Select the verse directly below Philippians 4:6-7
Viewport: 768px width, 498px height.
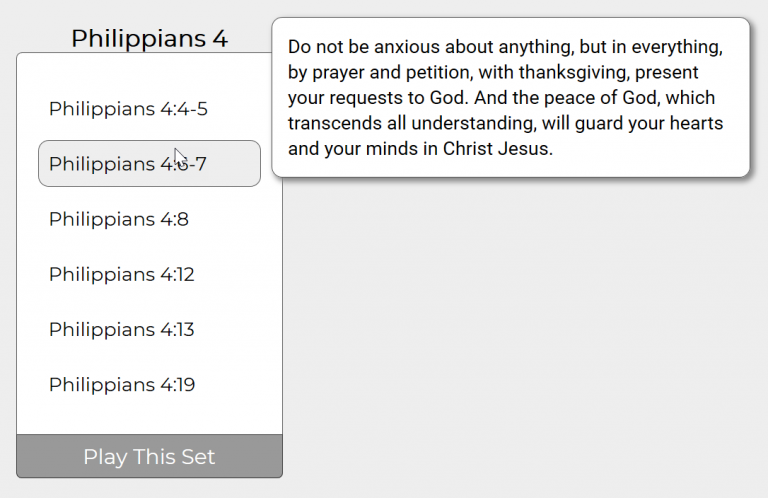pyautogui.click(x=119, y=219)
